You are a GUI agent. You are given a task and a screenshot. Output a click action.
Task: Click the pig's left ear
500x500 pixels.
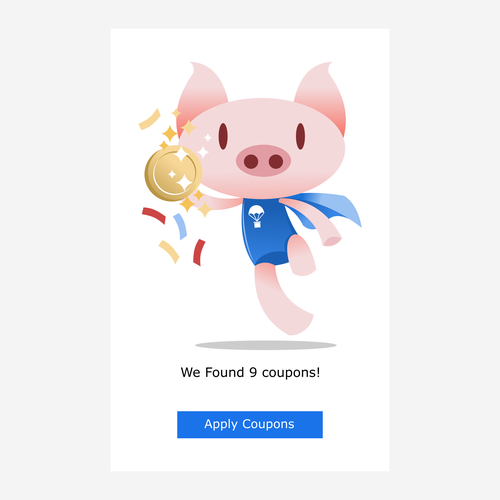coord(200,95)
